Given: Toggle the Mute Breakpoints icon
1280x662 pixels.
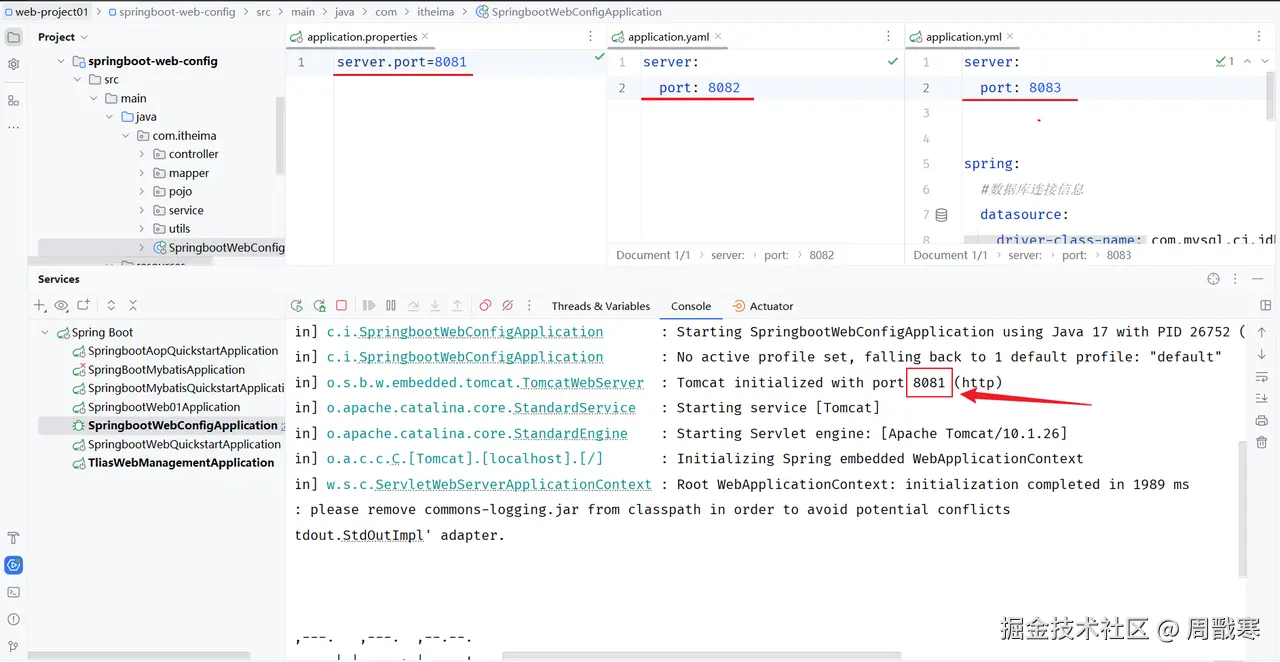Looking at the screenshot, I should (x=507, y=306).
